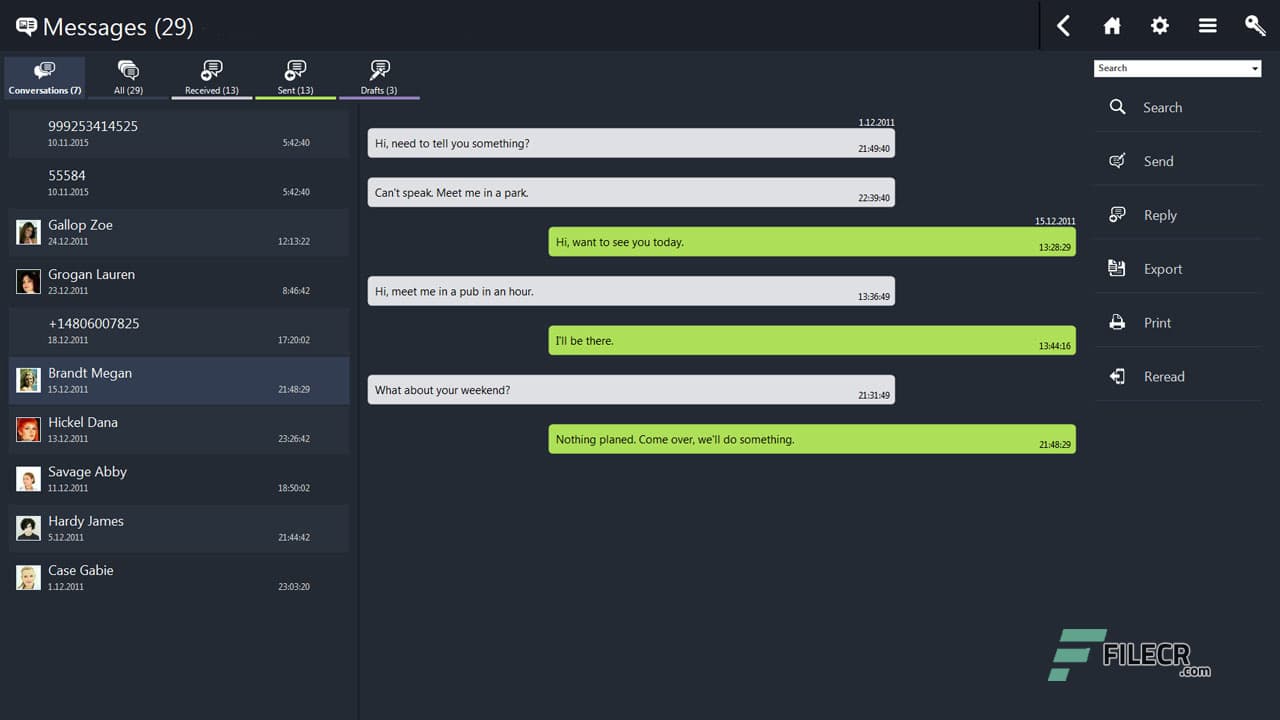The height and width of the screenshot is (720, 1280).
Task: Click the Export messages icon
Action: point(1118,268)
